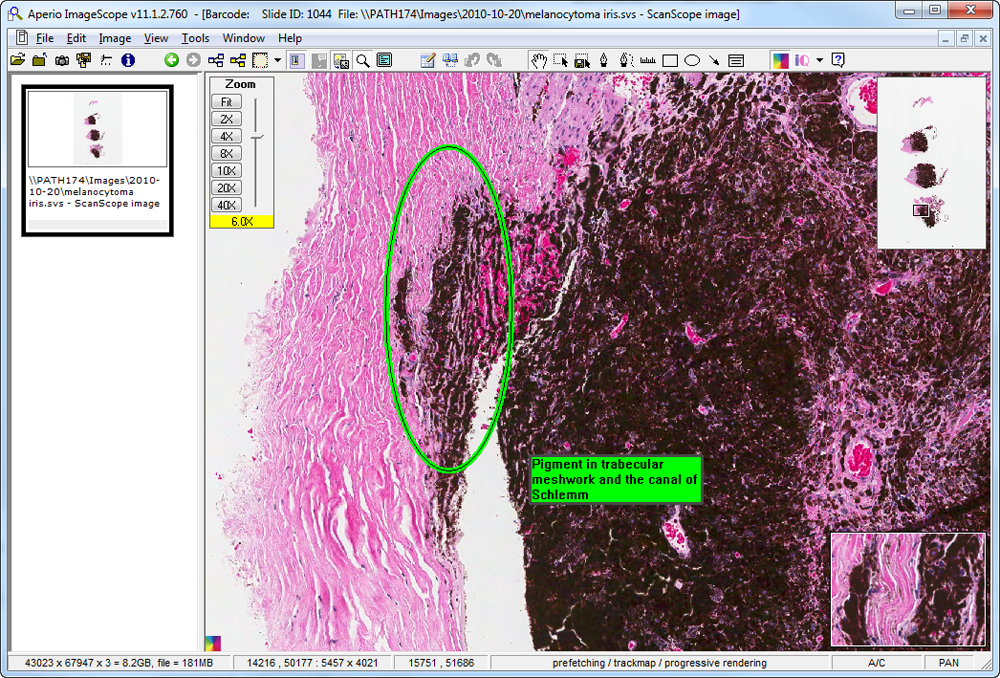Open the Tools menu
The width and height of the screenshot is (1000, 678).
(195, 38)
